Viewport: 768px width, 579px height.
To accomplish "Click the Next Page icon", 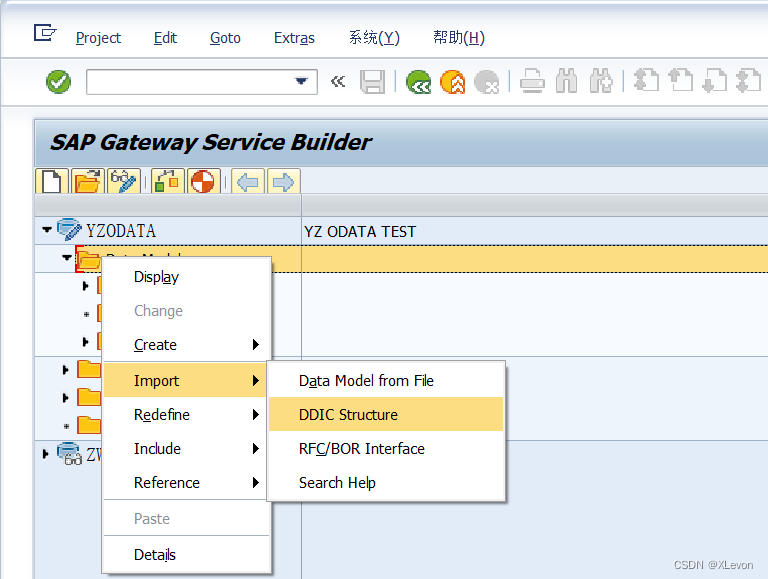I will (714, 80).
